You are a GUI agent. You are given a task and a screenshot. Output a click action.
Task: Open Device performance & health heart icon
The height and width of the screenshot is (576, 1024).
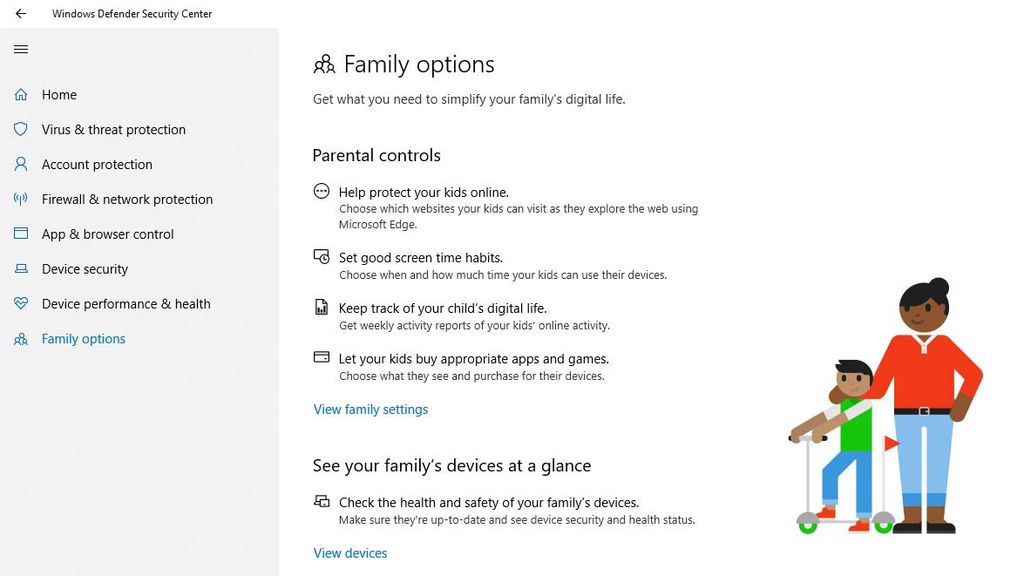point(21,303)
